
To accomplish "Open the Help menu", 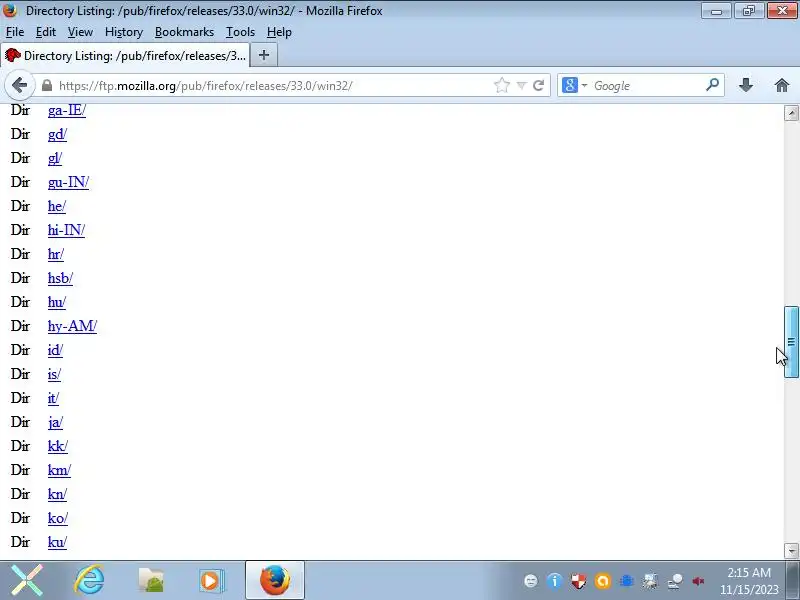I will point(279,32).
